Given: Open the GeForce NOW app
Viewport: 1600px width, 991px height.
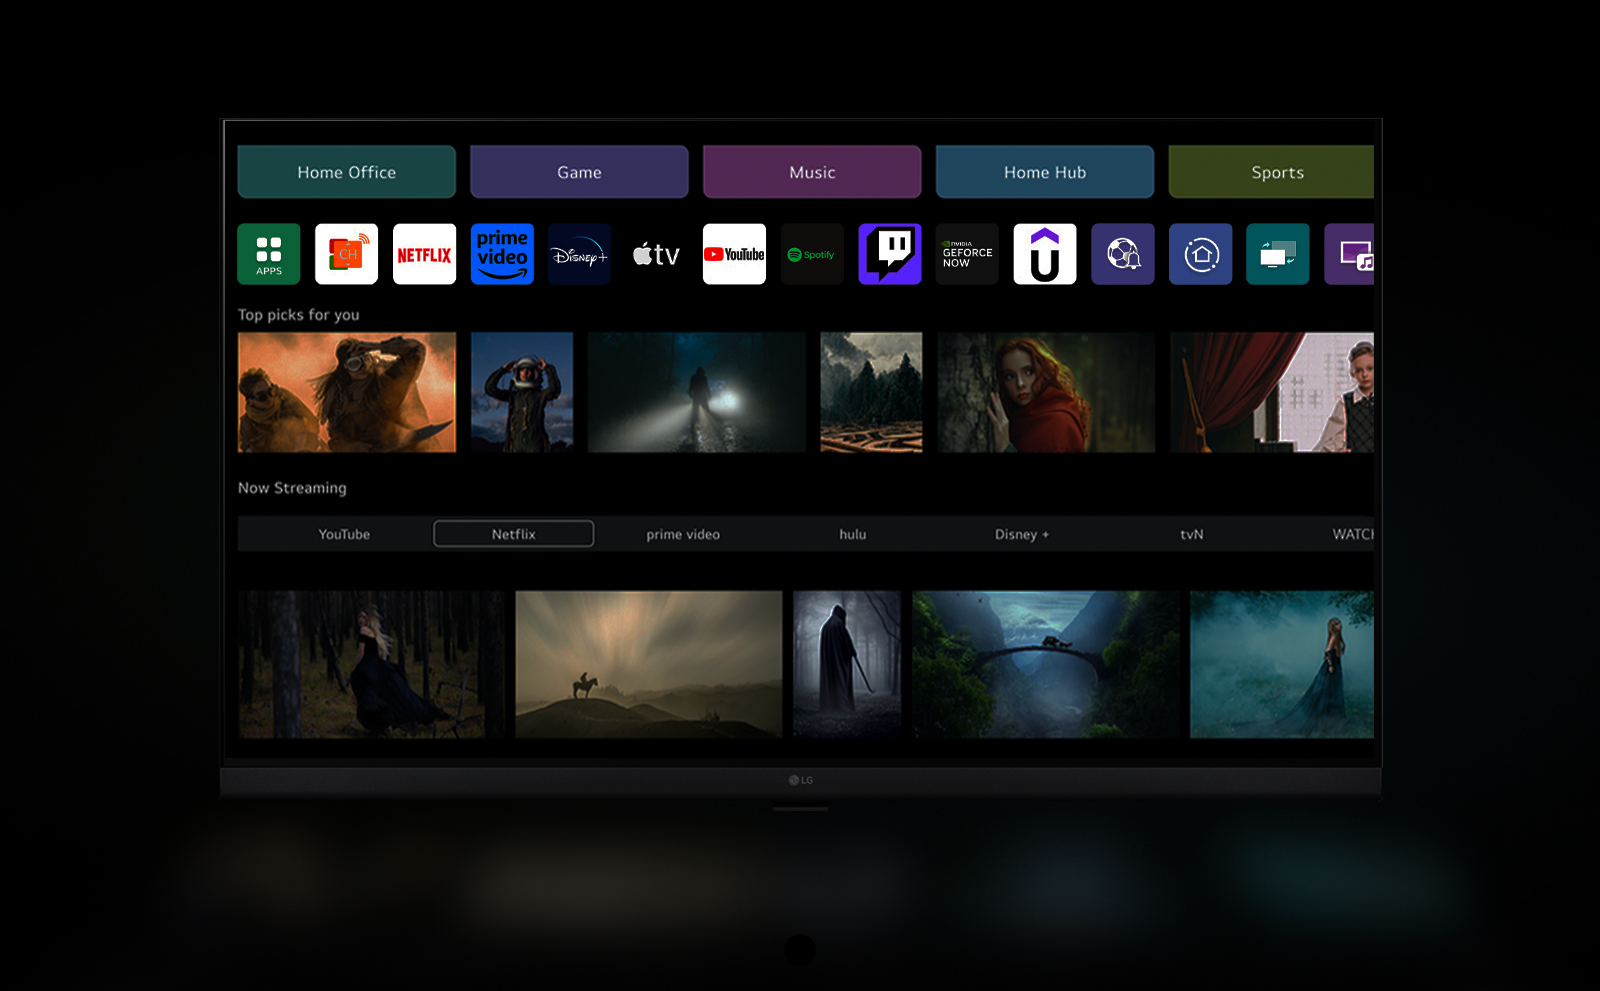Looking at the screenshot, I should (x=967, y=254).
